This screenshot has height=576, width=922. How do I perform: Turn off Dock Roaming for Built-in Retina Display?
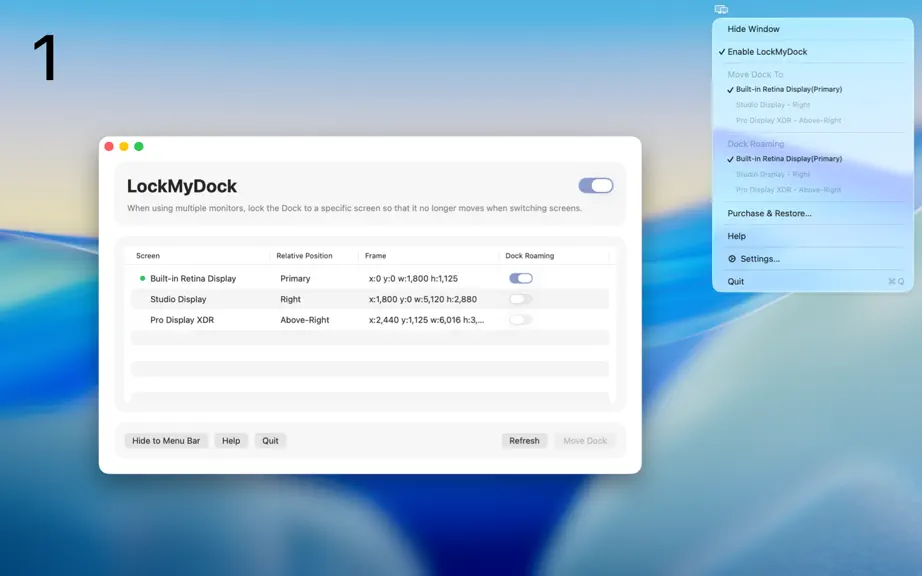(x=521, y=279)
